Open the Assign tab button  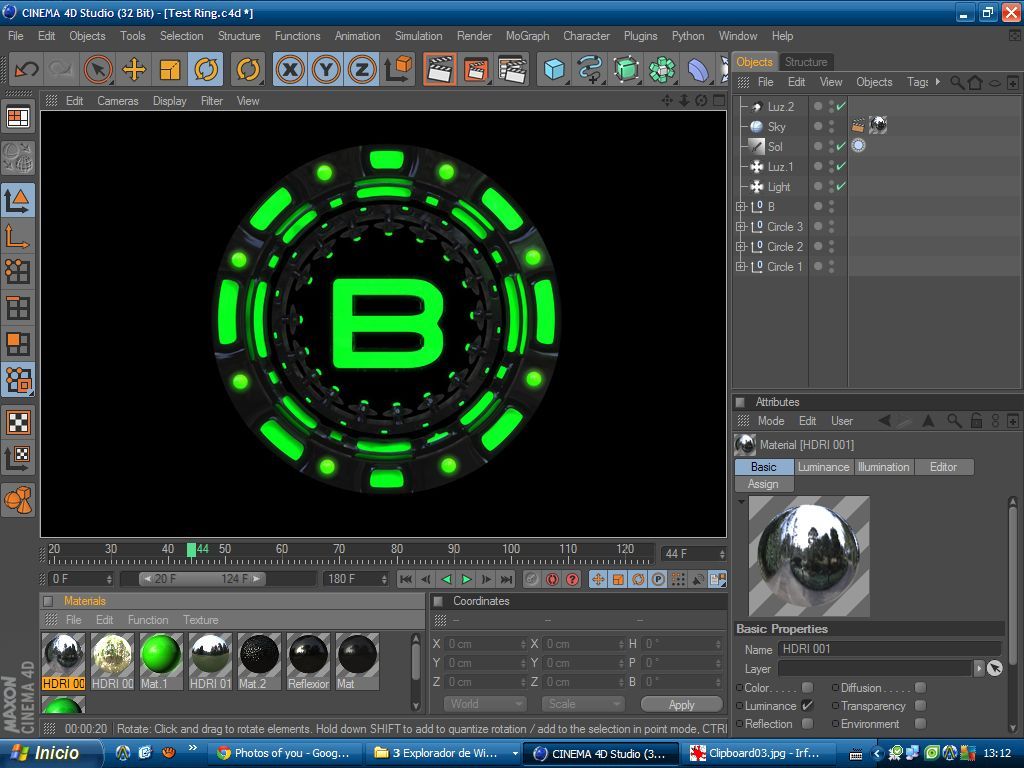[763, 484]
